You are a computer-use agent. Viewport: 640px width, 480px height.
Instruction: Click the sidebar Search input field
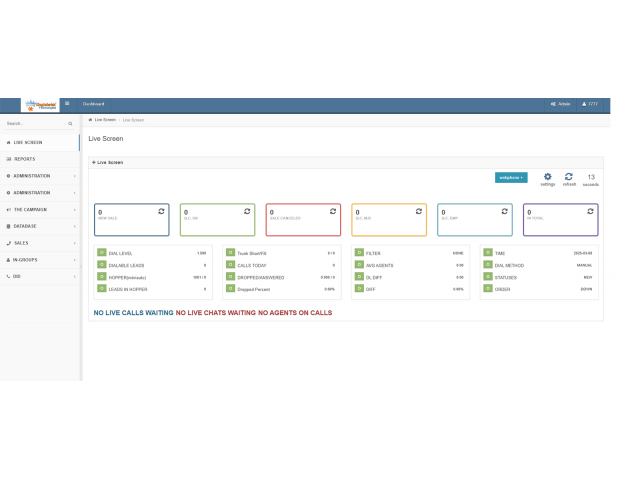click(x=32, y=124)
